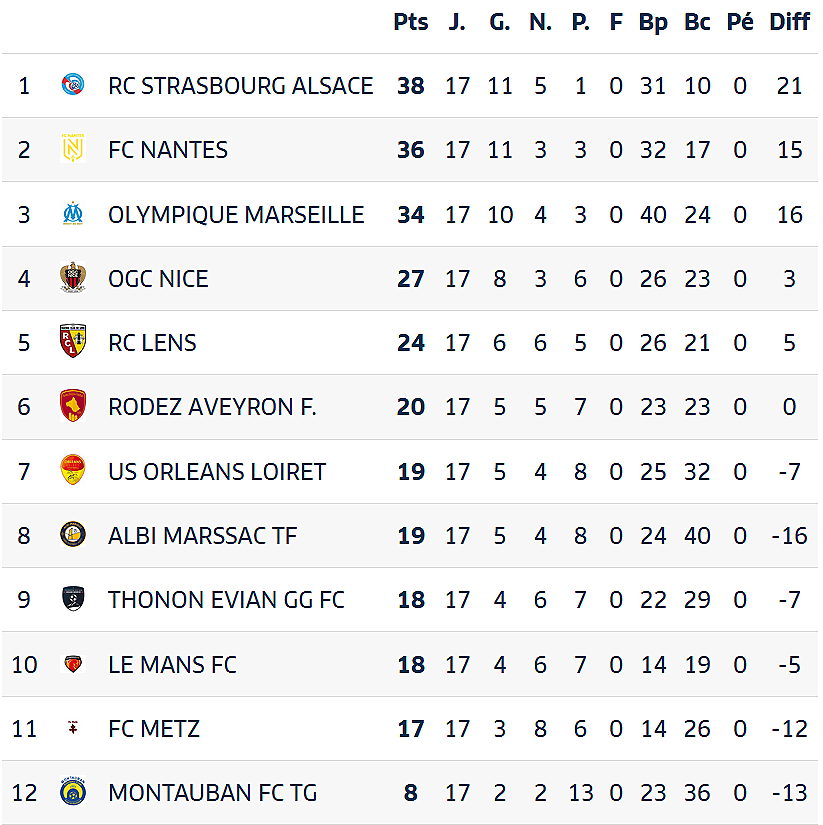
Task: Click the RC Lens club crest
Action: pyautogui.click(x=72, y=342)
